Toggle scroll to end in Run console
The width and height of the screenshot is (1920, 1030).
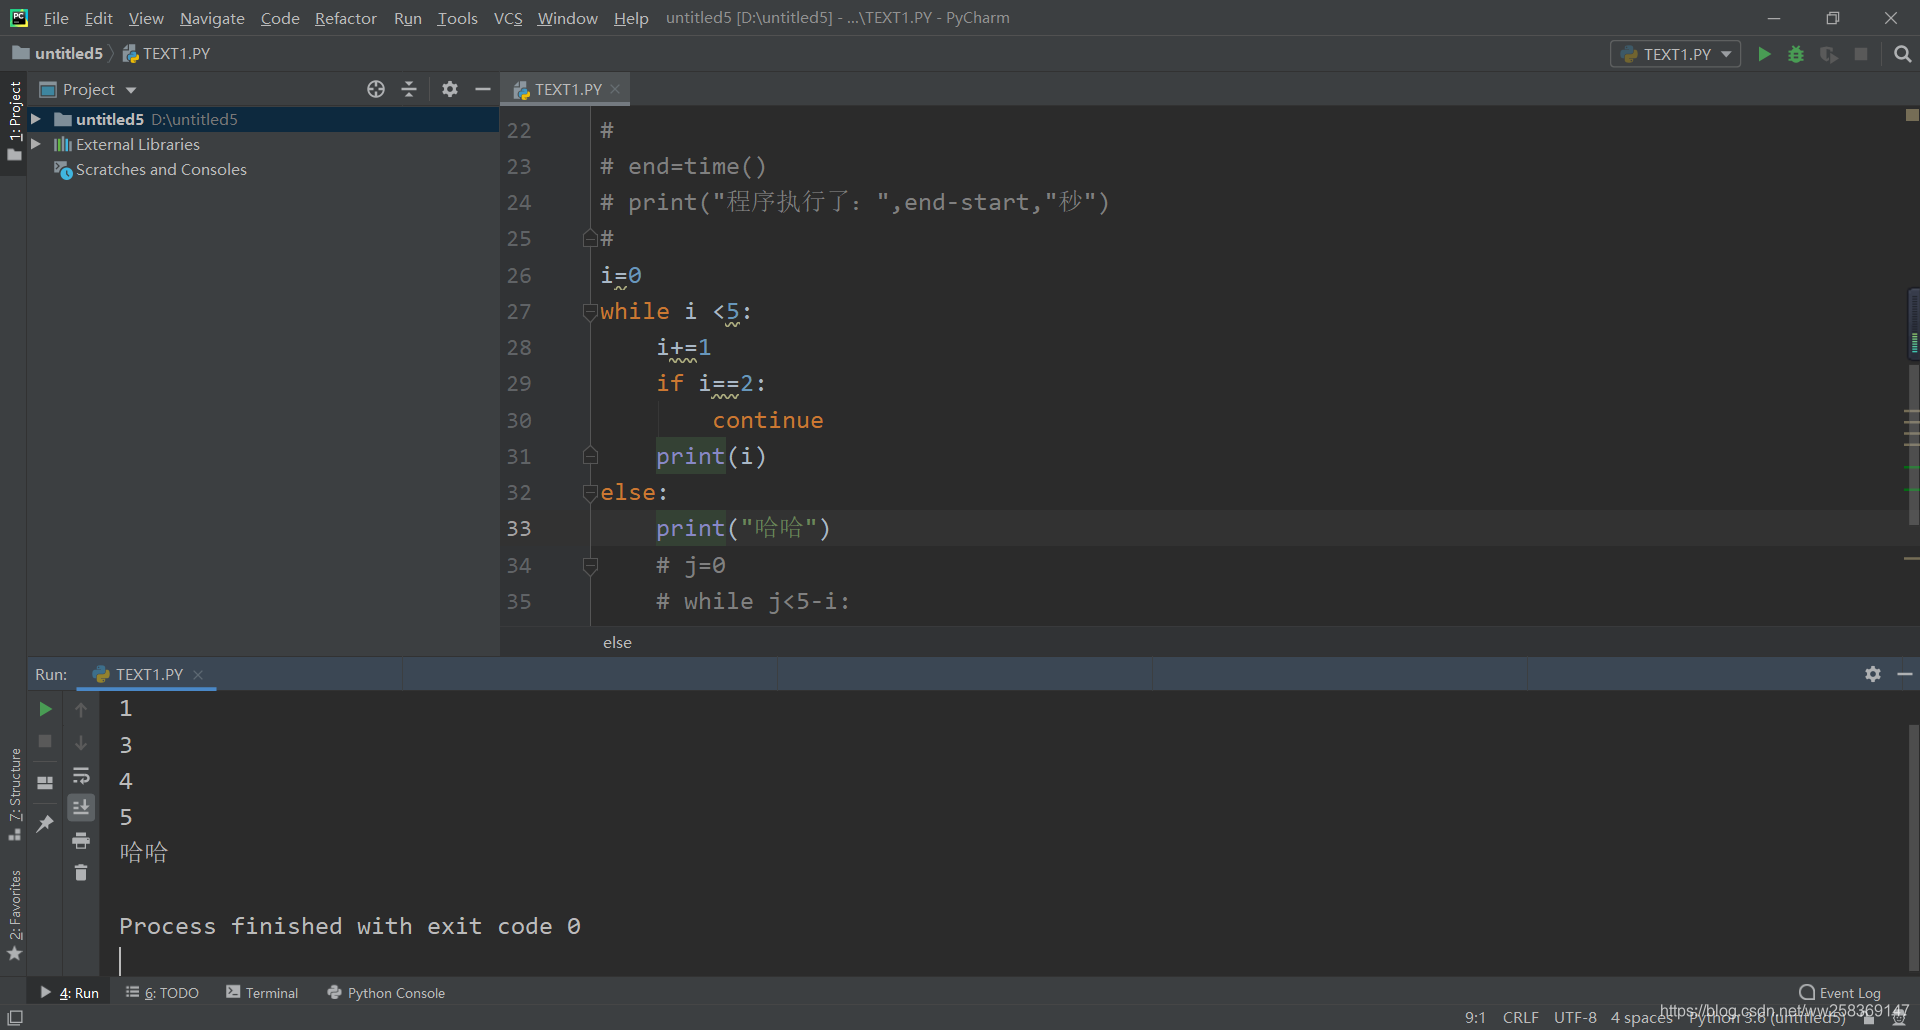click(81, 807)
